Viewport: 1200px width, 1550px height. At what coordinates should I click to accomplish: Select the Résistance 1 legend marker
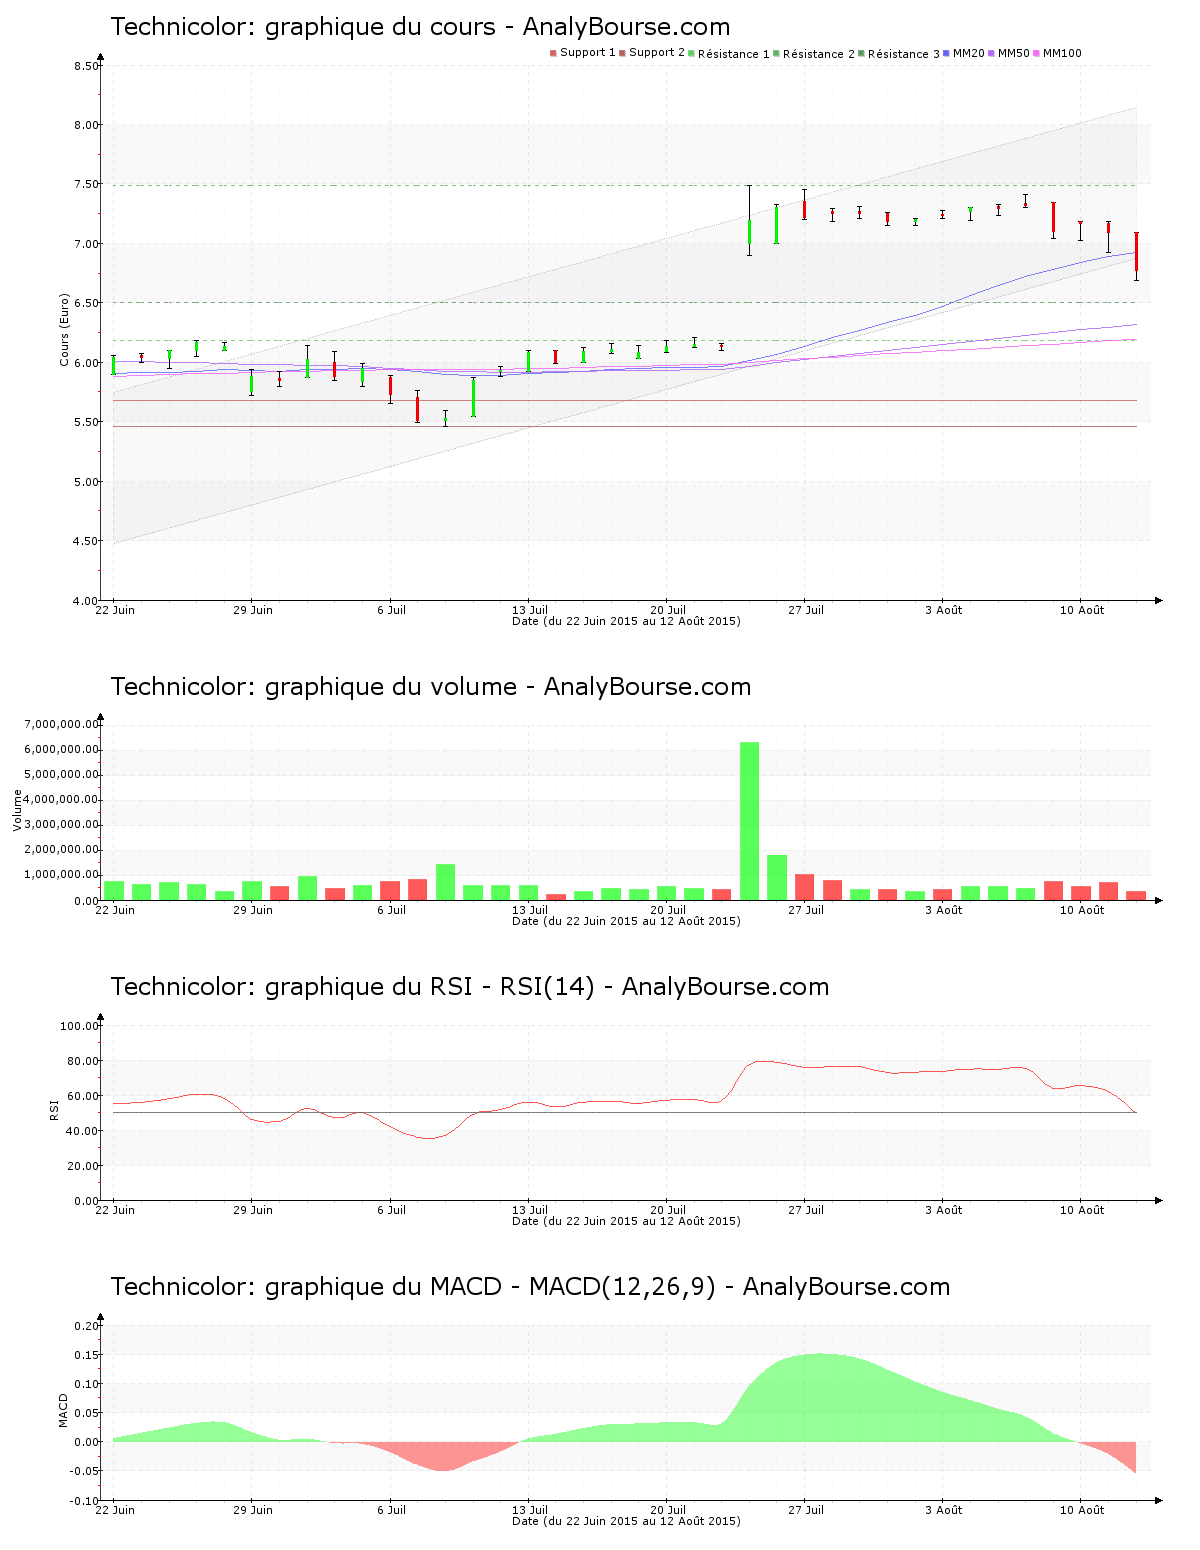click(690, 52)
